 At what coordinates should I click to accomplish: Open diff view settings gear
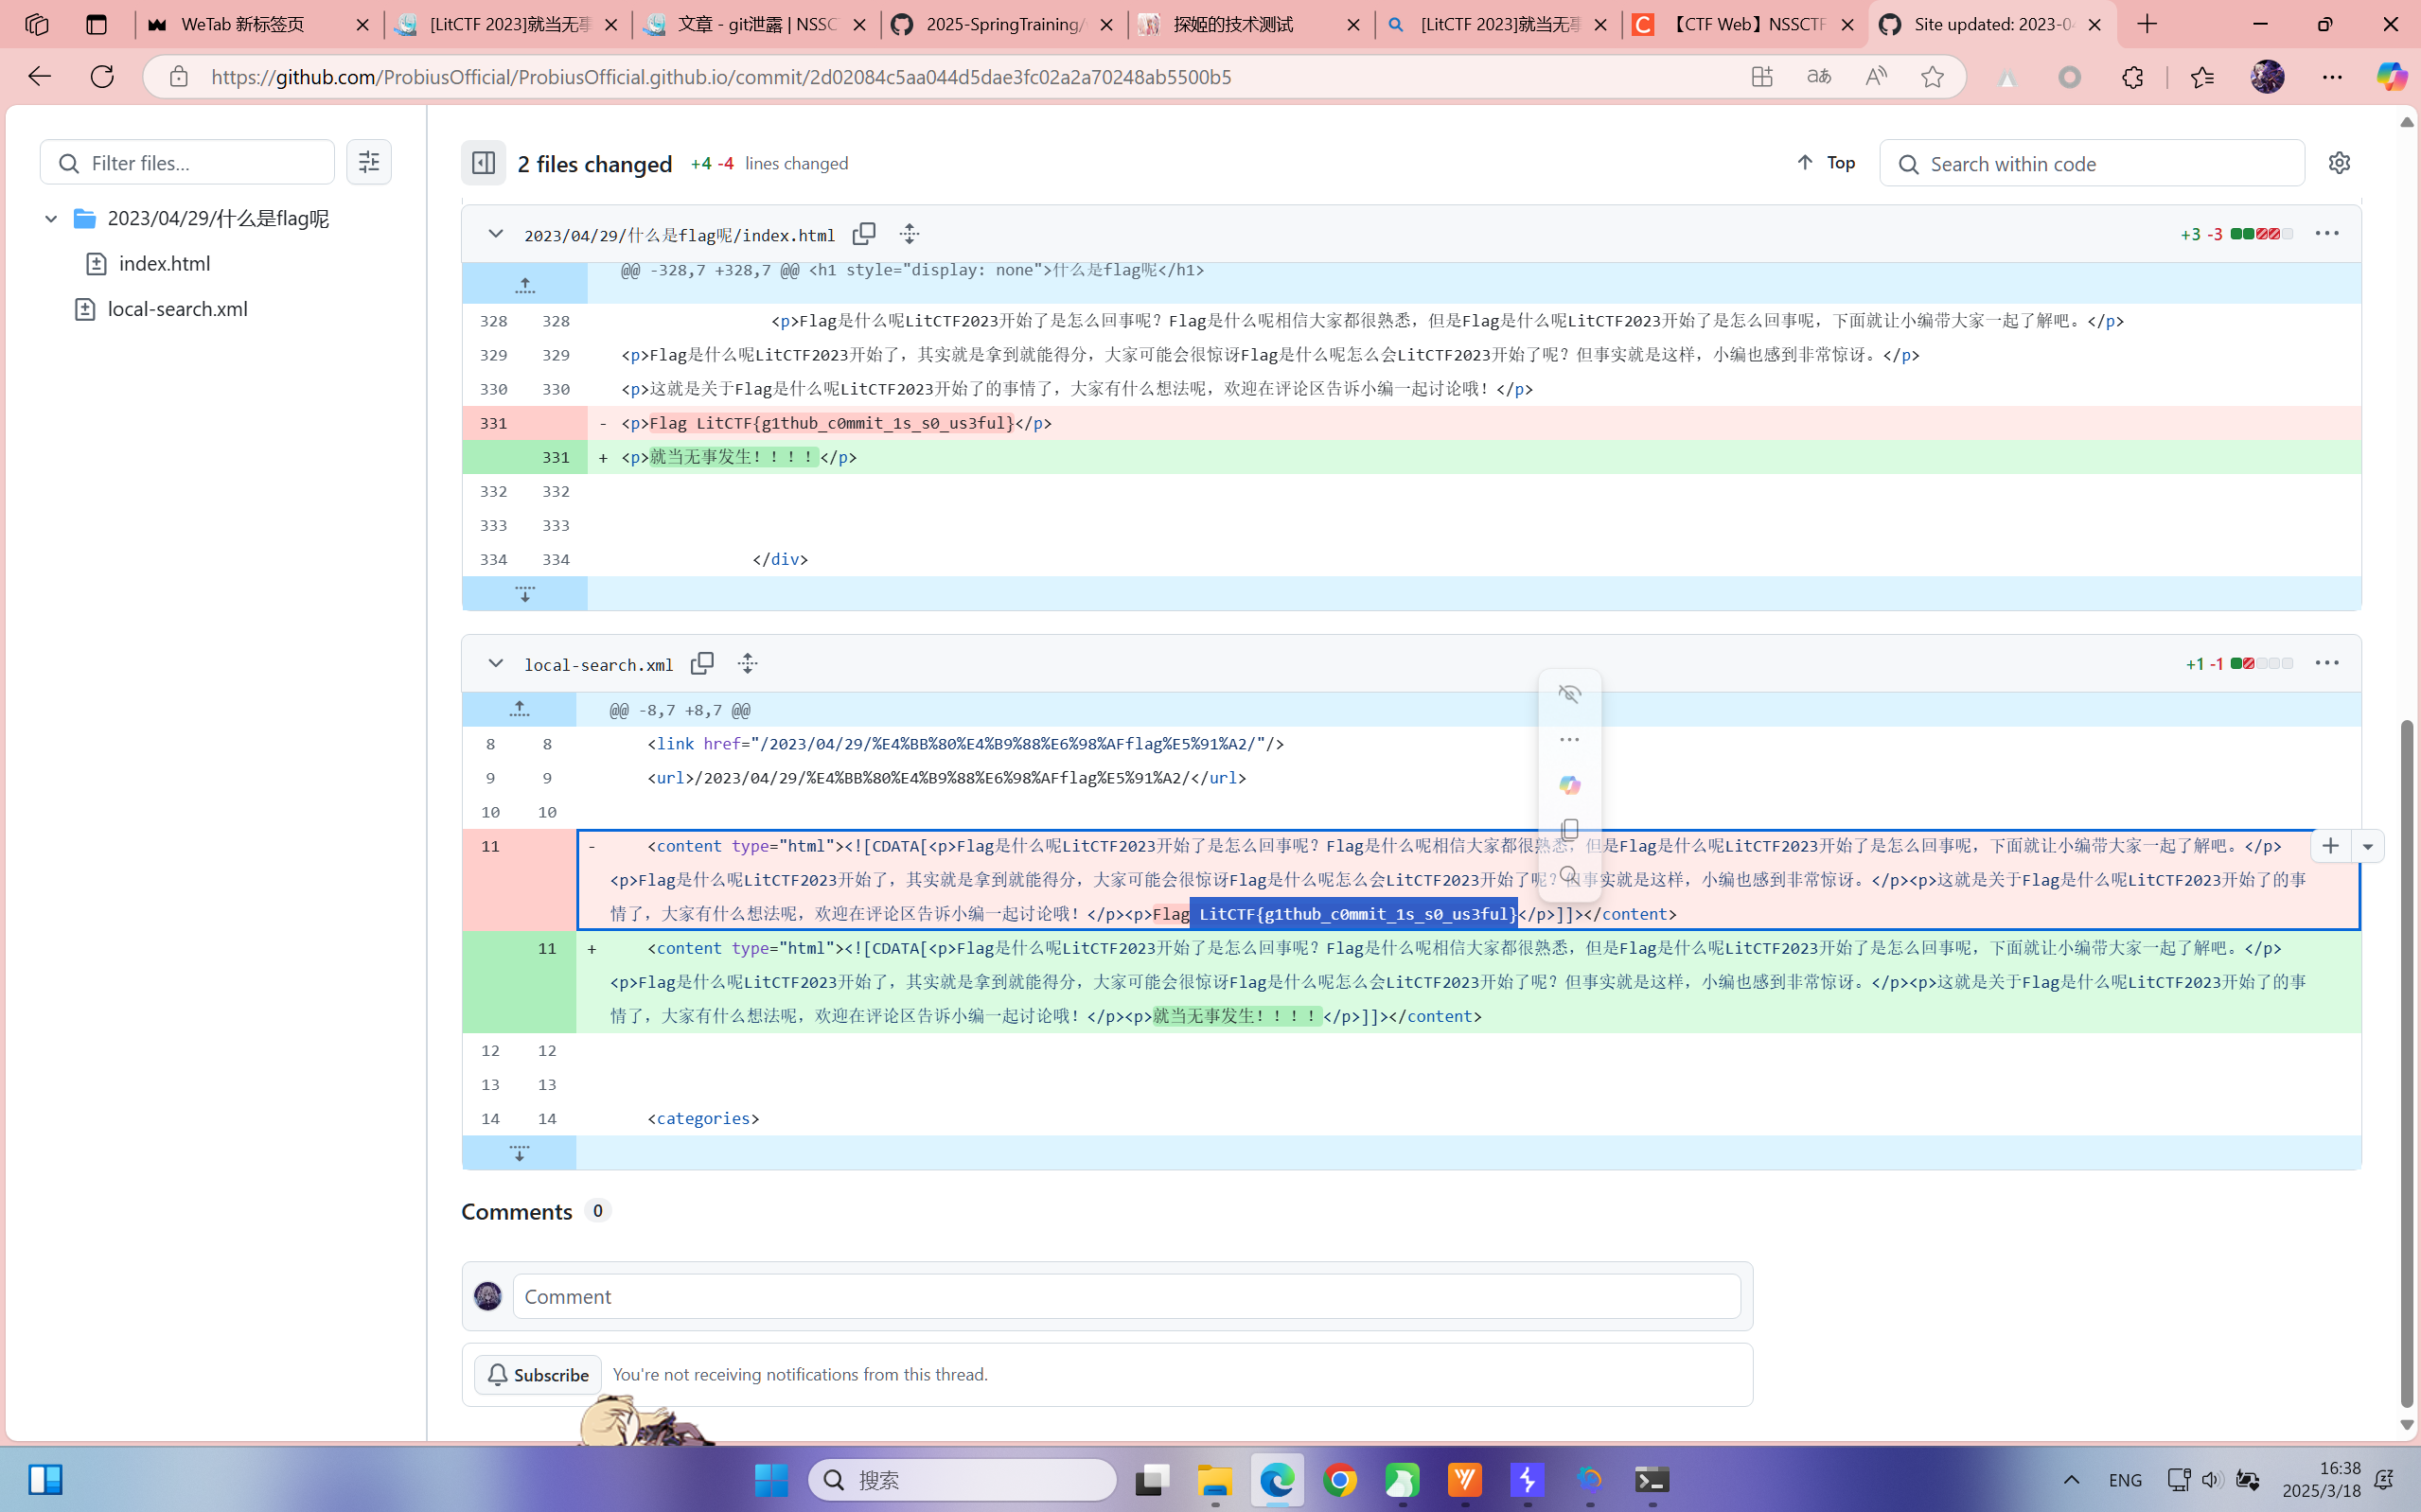point(2338,163)
